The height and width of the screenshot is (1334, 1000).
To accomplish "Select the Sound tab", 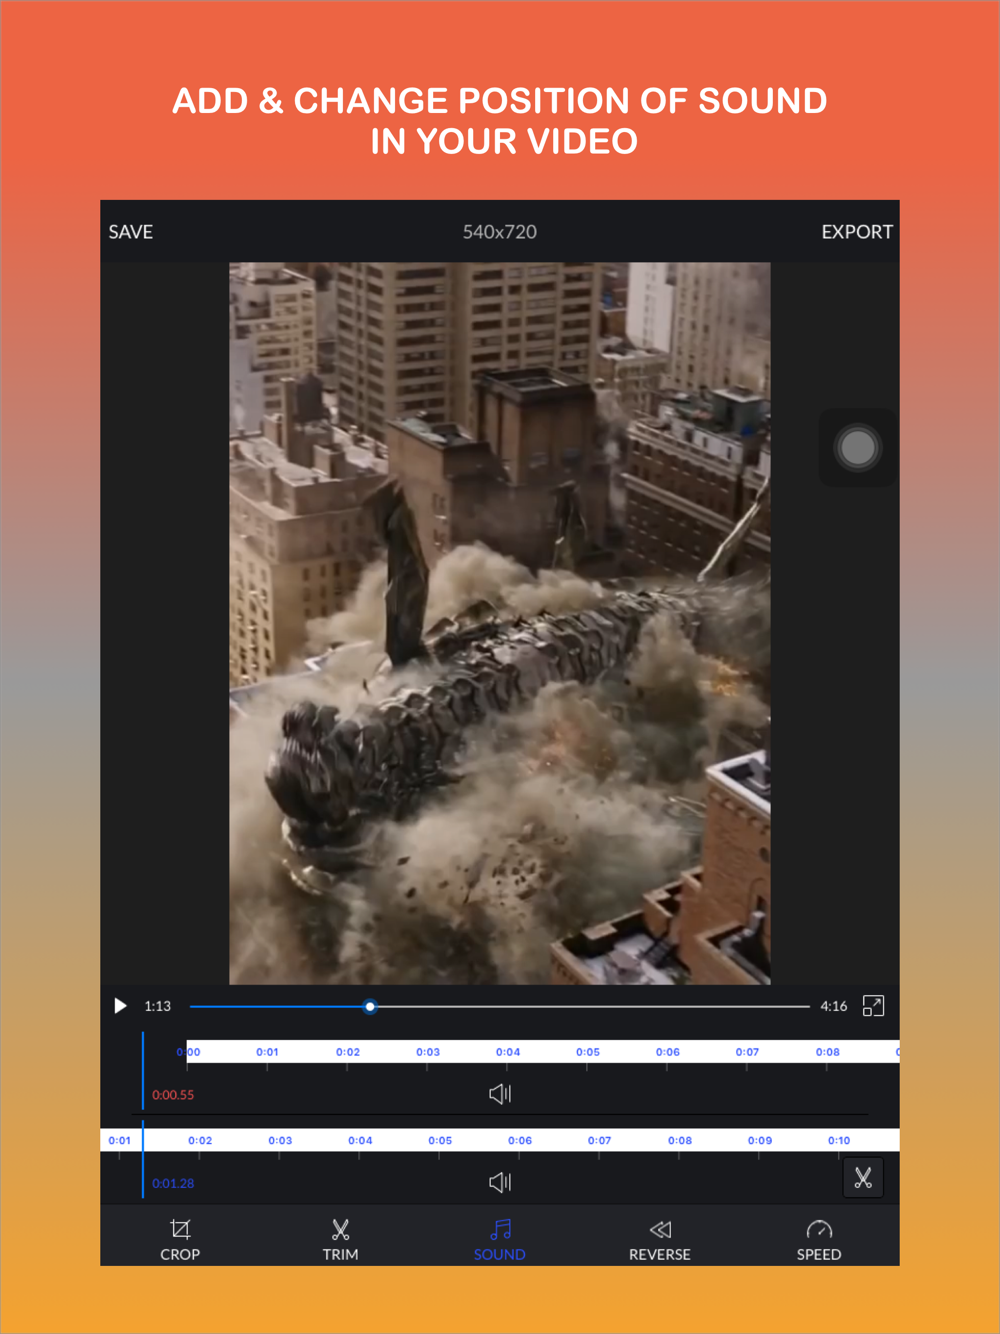I will point(500,1240).
